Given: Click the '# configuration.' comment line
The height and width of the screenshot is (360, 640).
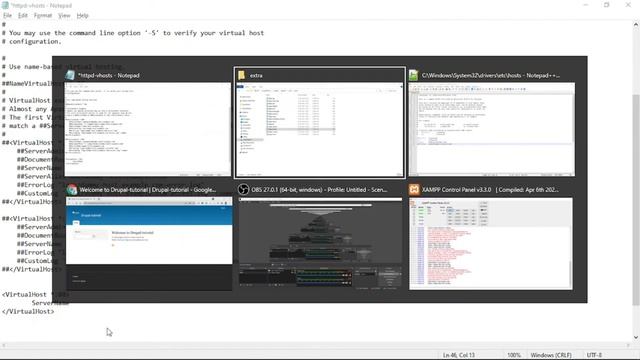Looking at the screenshot, I should pos(32,41).
